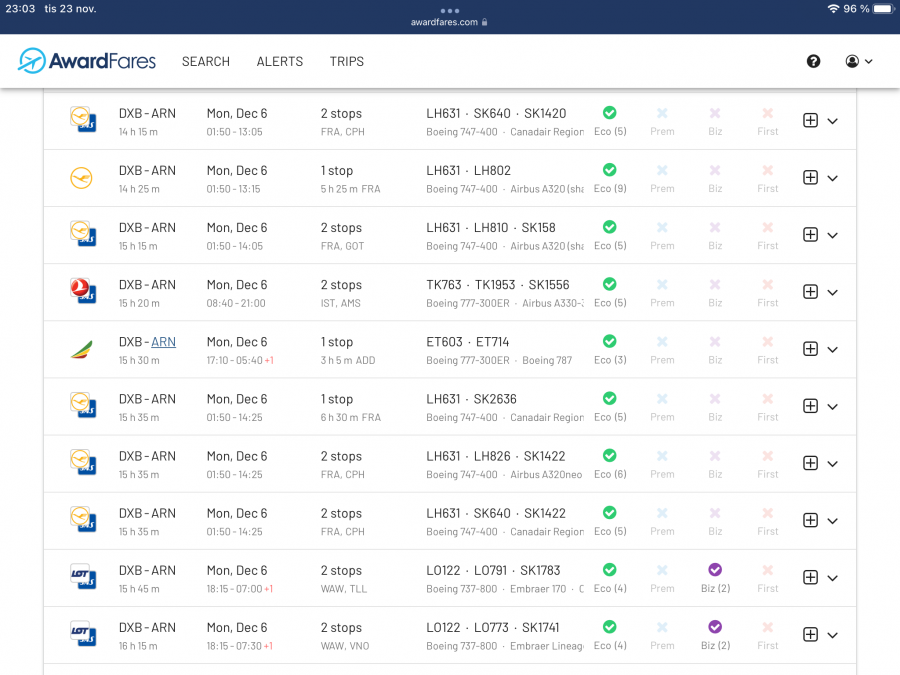Select Eco (3) on the Ethiopian flight
Image resolution: width=900 pixels, height=675 pixels.
pos(609,348)
